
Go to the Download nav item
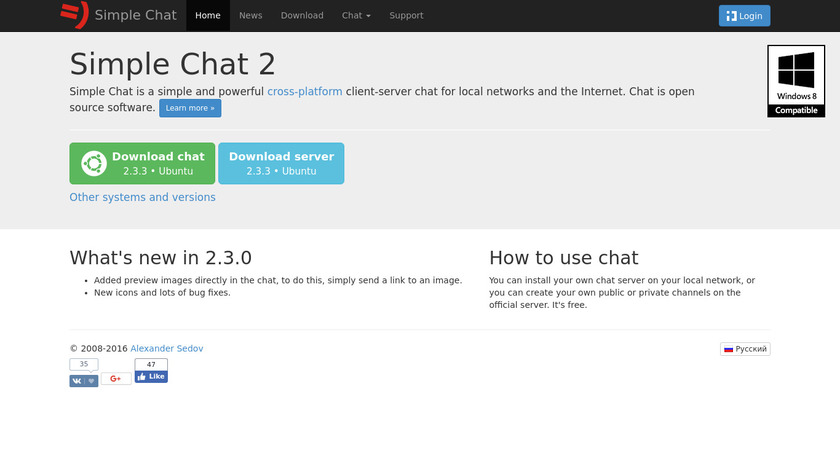click(x=302, y=16)
